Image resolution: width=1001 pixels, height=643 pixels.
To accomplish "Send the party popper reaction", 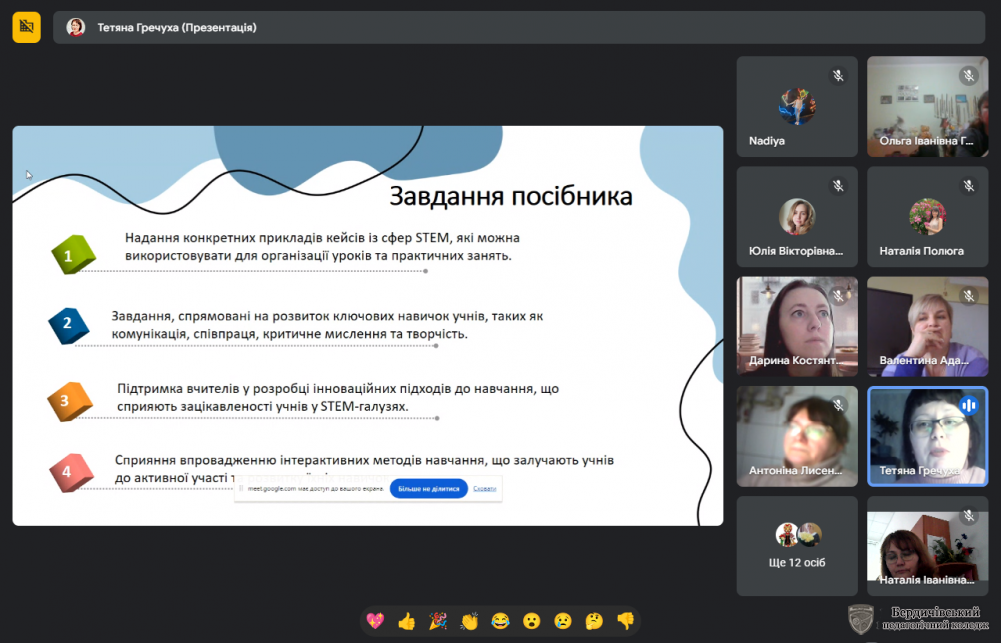I will click(x=438, y=621).
